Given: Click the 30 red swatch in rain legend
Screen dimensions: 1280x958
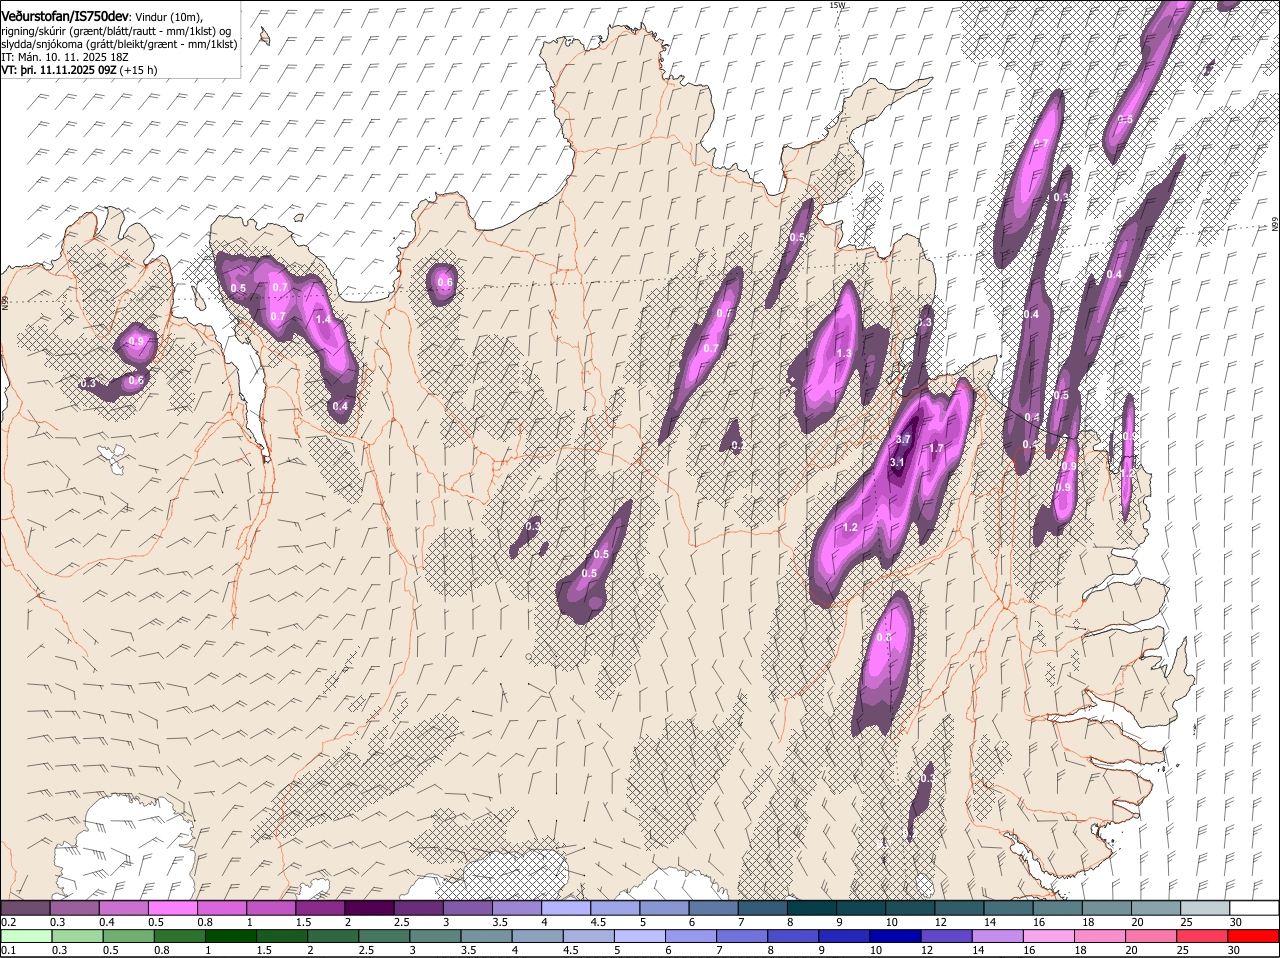Looking at the screenshot, I should click(1253, 936).
